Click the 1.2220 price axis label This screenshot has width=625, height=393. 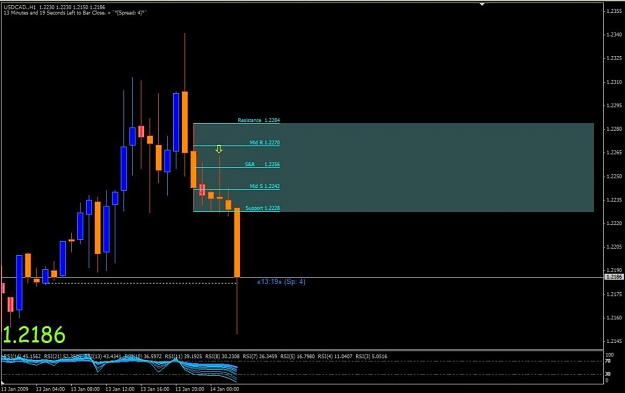tap(614, 223)
